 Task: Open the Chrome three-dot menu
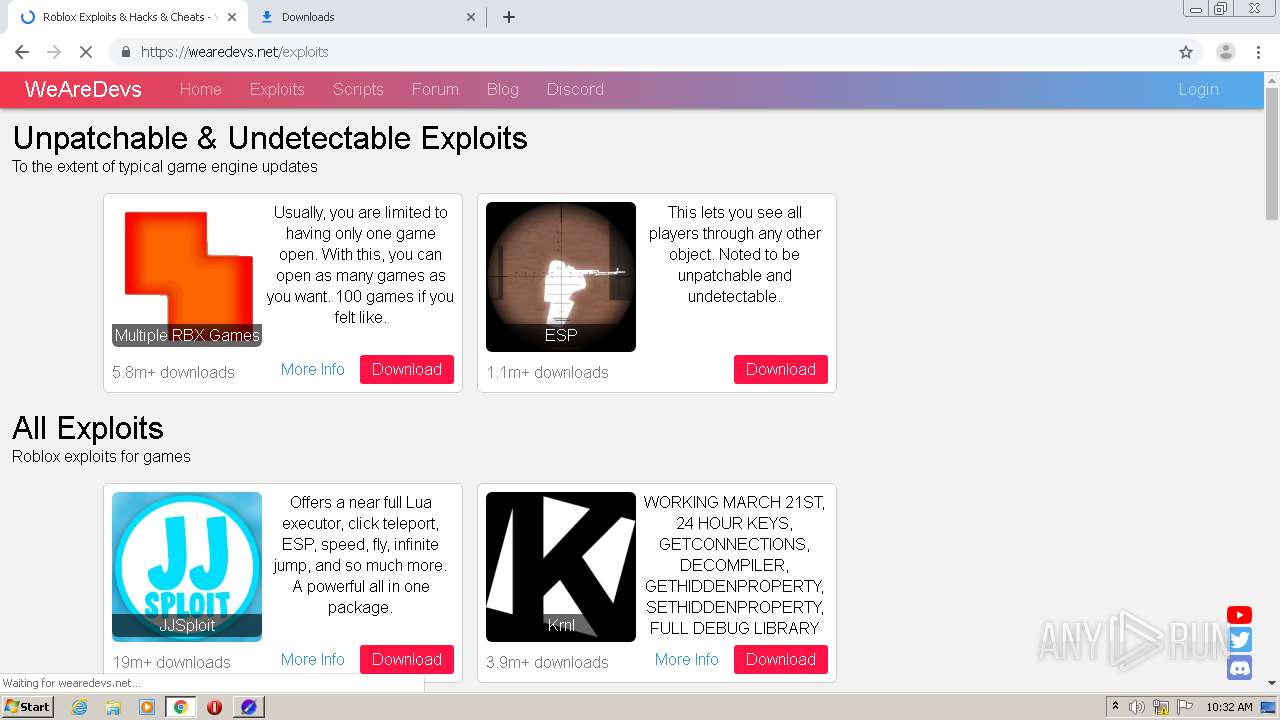click(x=1259, y=52)
